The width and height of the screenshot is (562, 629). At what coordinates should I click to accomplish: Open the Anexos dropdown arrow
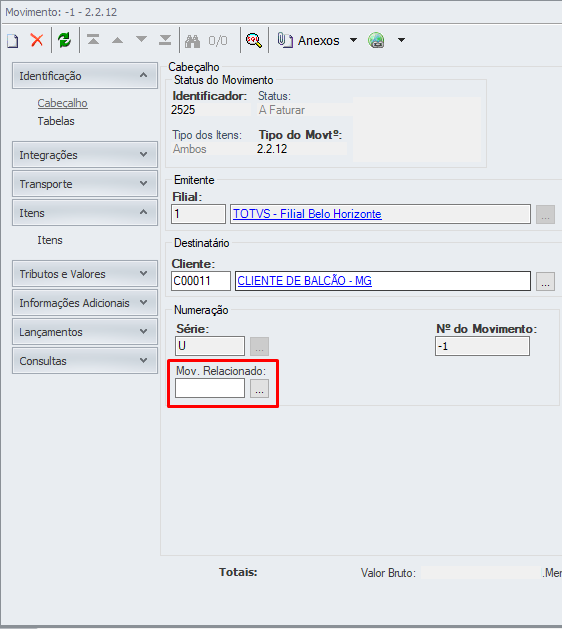point(353,40)
